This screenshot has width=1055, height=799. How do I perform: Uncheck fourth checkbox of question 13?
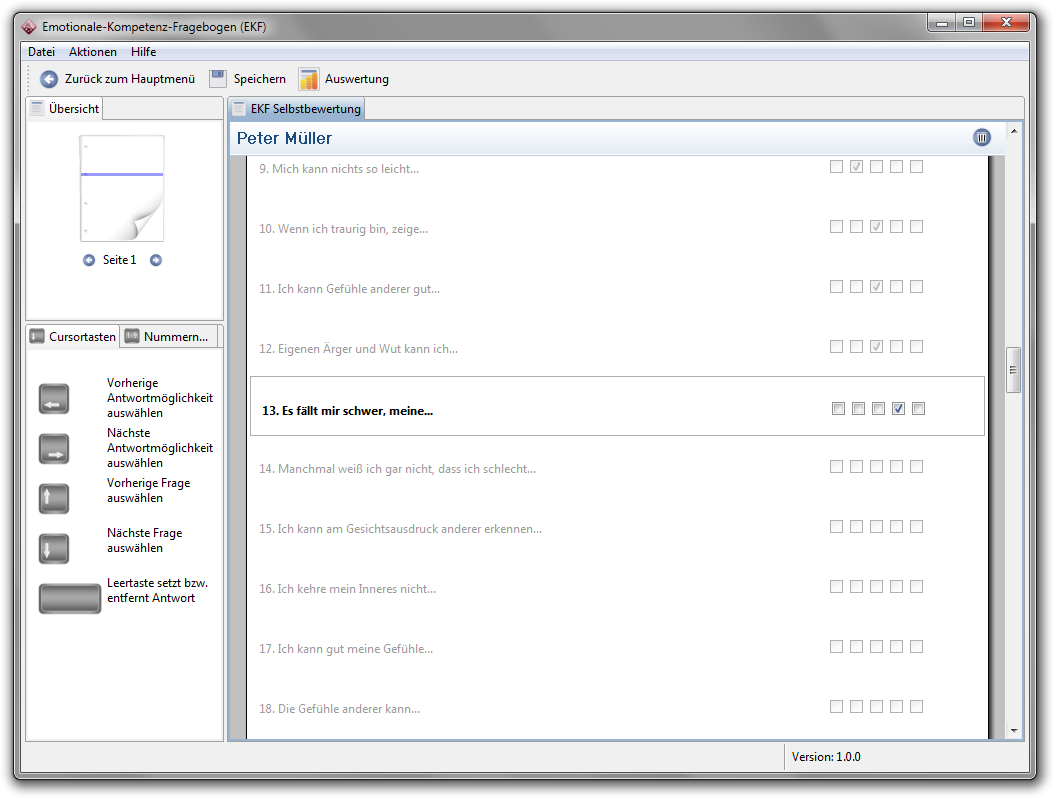tap(898, 408)
